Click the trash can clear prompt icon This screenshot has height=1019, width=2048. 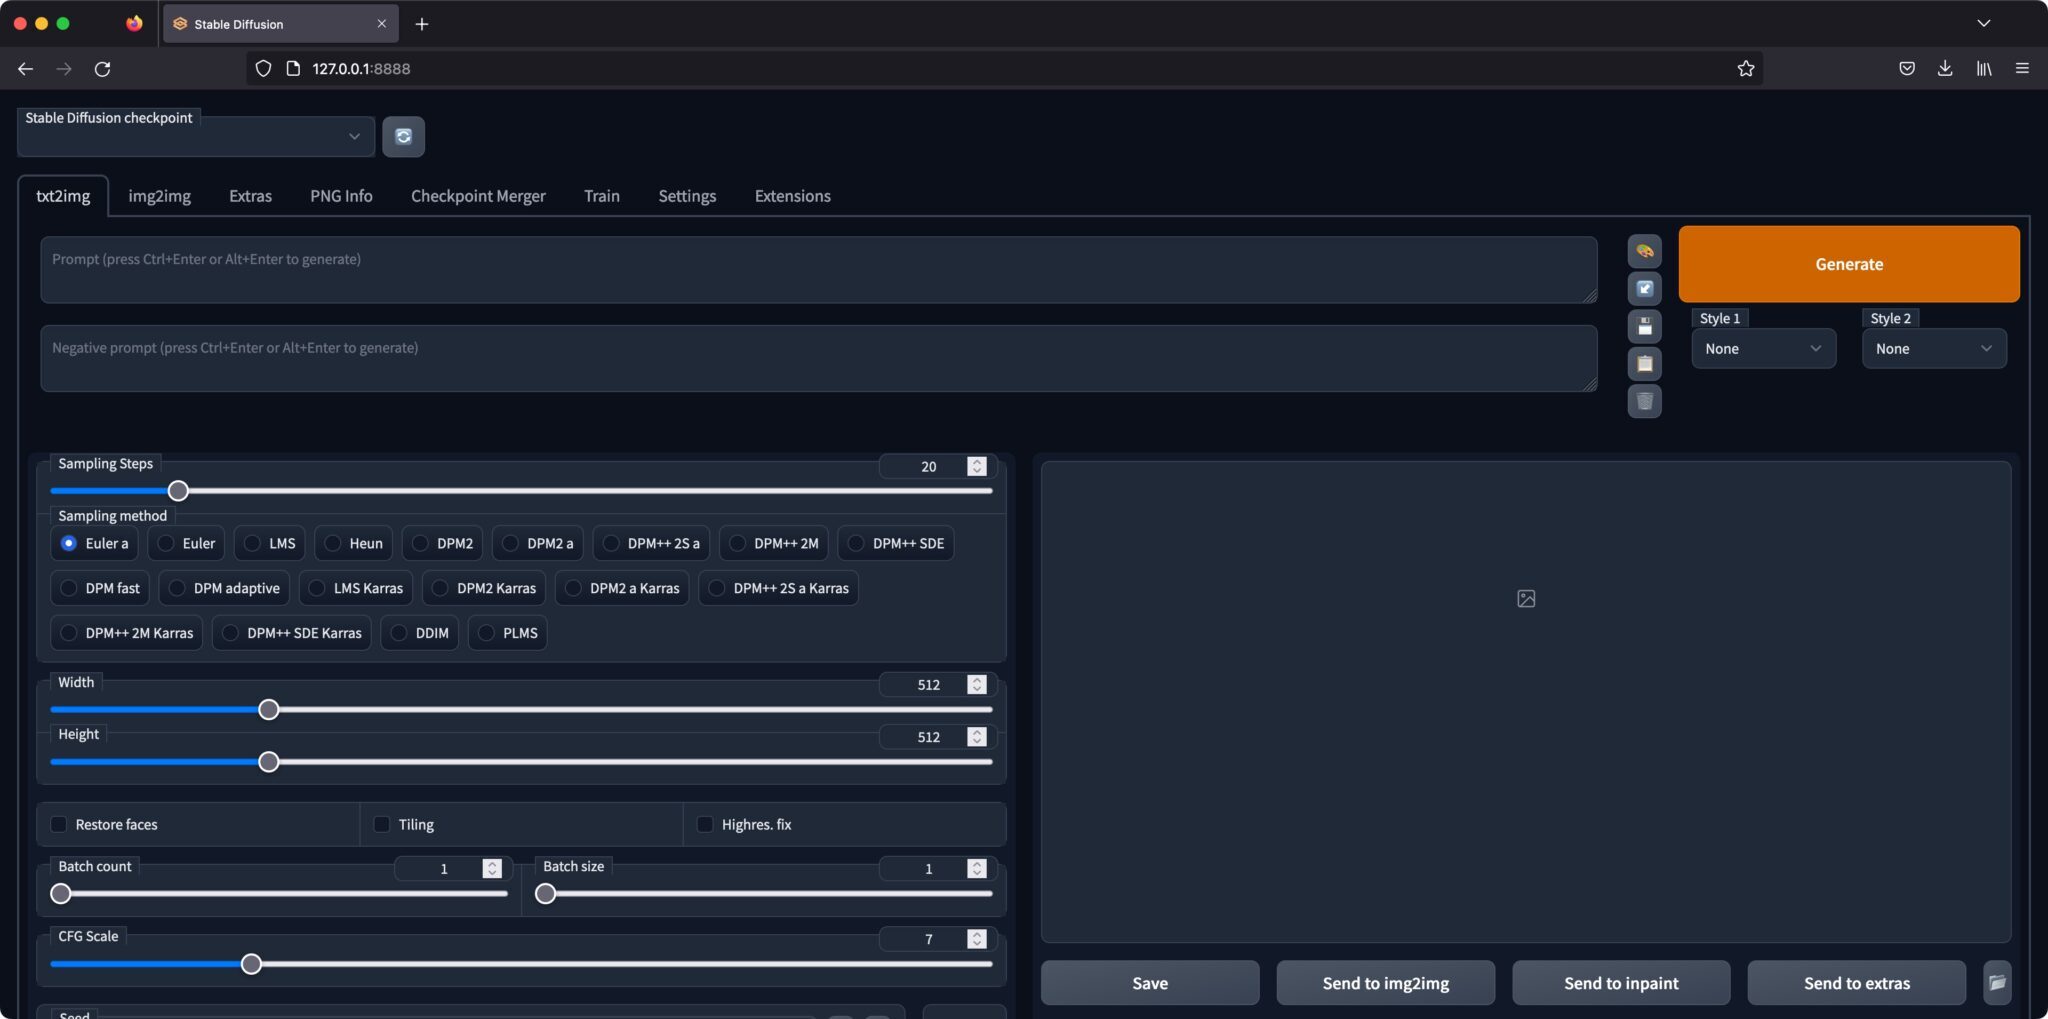pos(1644,401)
